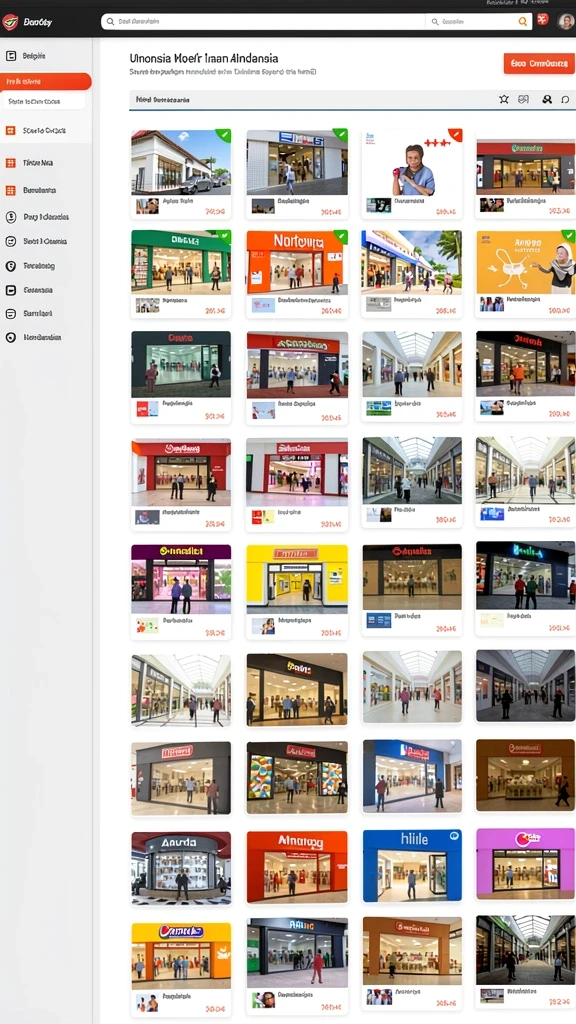Click the orange price under the woman photo card
Viewport: 576px width, 1024px height.
446,212
